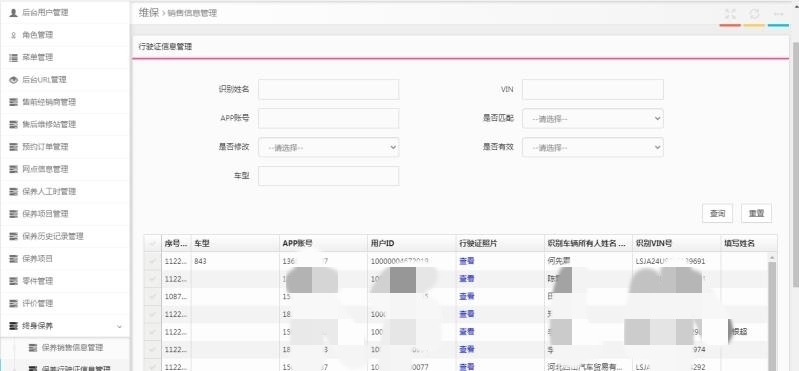Click the 行驶证照片 column header
Viewport: 799px width, 371px height.
[x=500, y=244]
